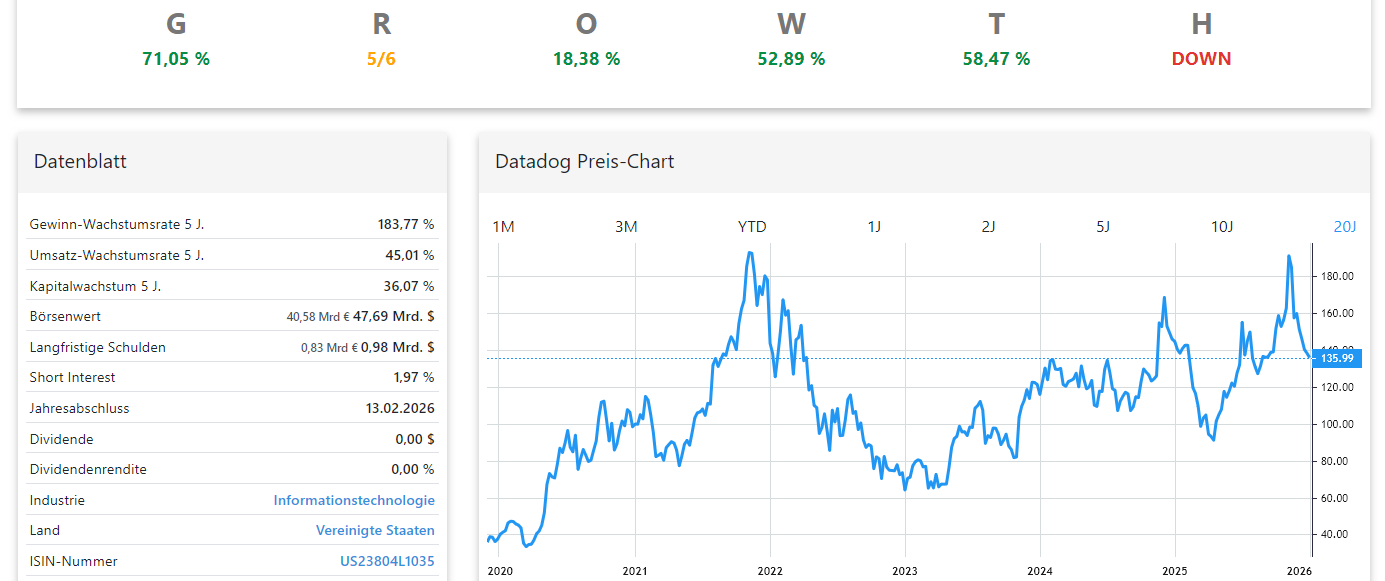Select the 20J chart range
This screenshot has height=581, width=1385.
pyautogui.click(x=1345, y=227)
